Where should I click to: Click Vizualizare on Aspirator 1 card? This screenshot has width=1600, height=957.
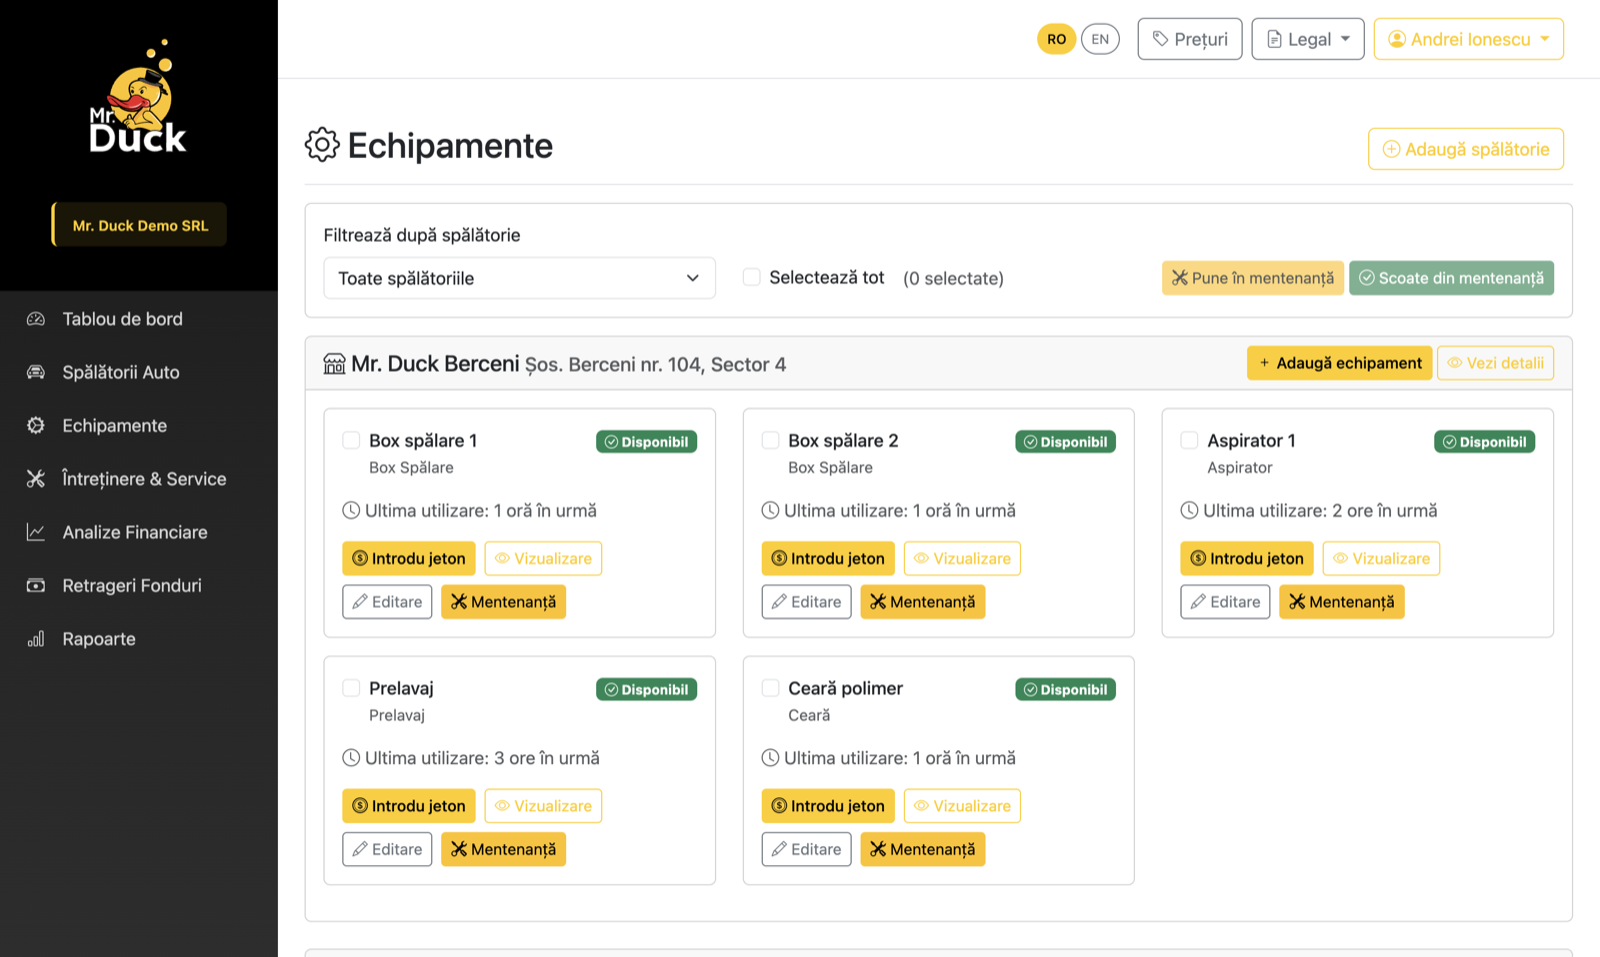tap(1381, 558)
